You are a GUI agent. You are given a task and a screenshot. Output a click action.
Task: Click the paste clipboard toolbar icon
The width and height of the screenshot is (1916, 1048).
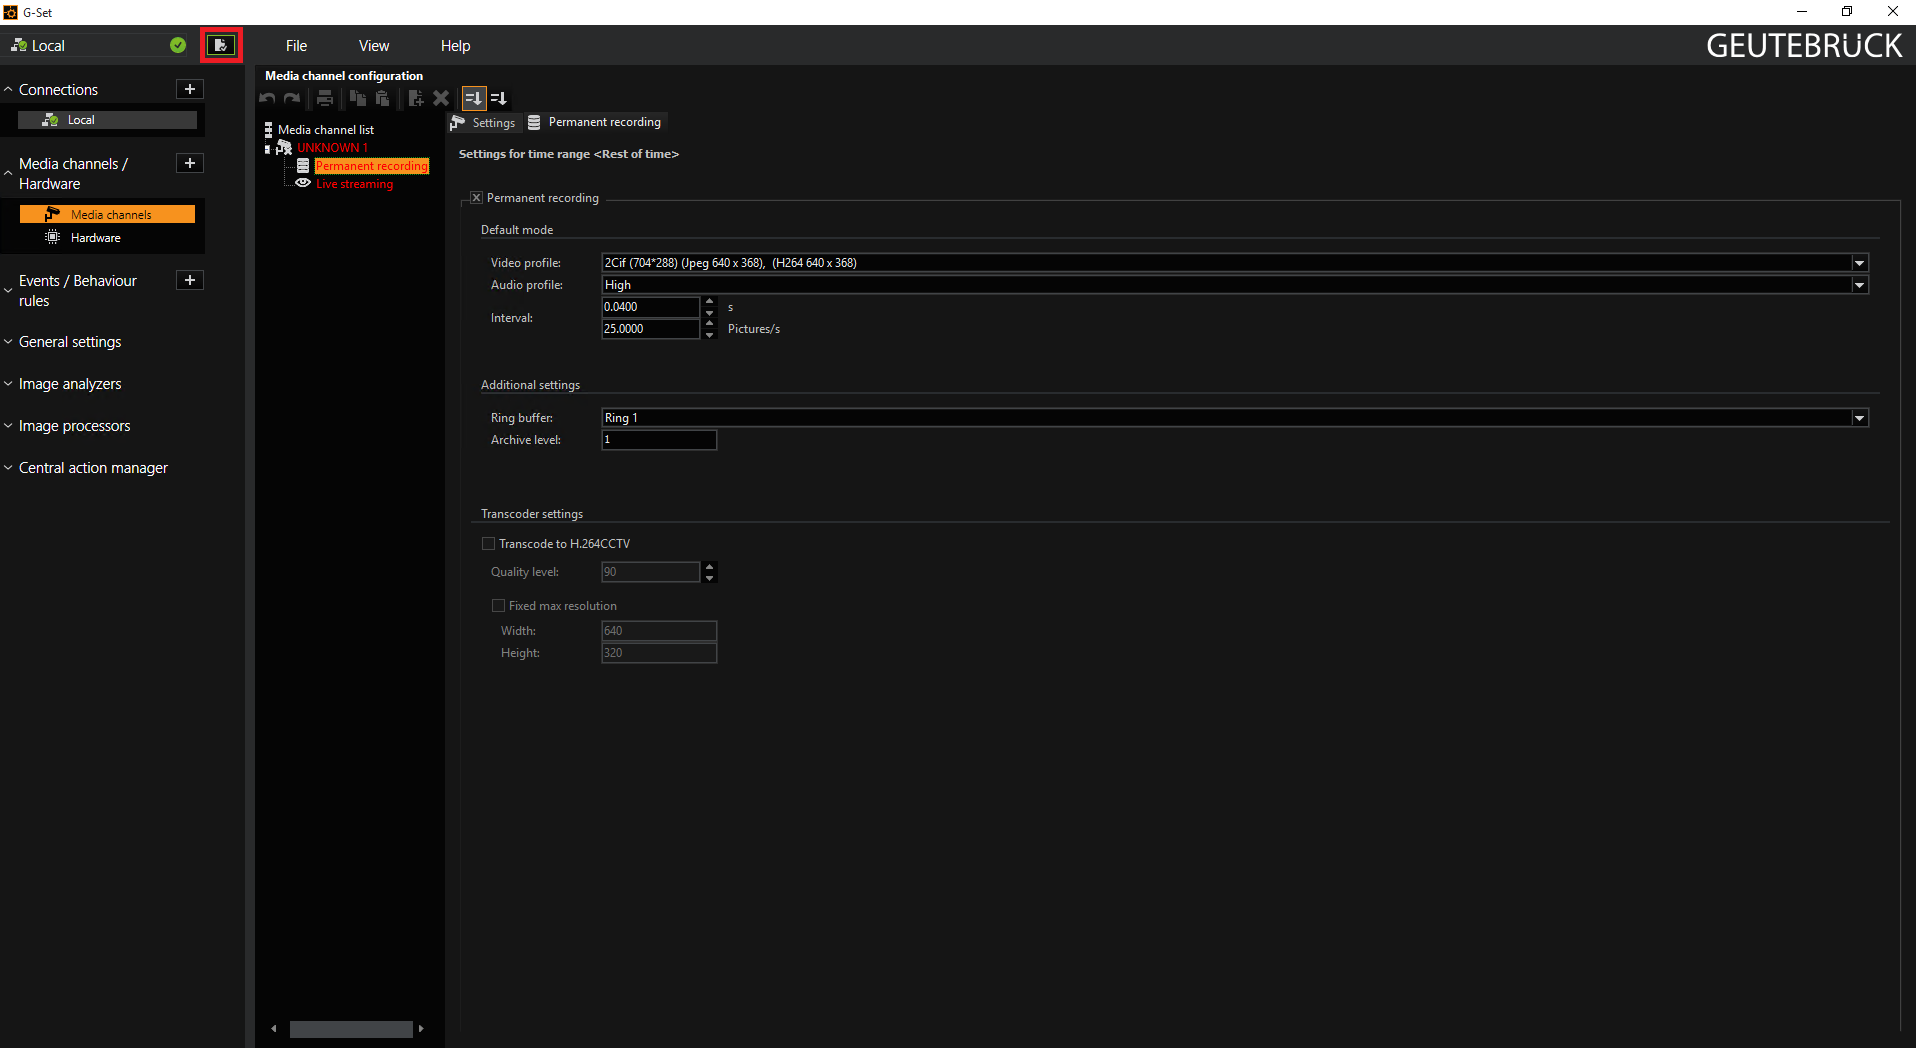(382, 98)
